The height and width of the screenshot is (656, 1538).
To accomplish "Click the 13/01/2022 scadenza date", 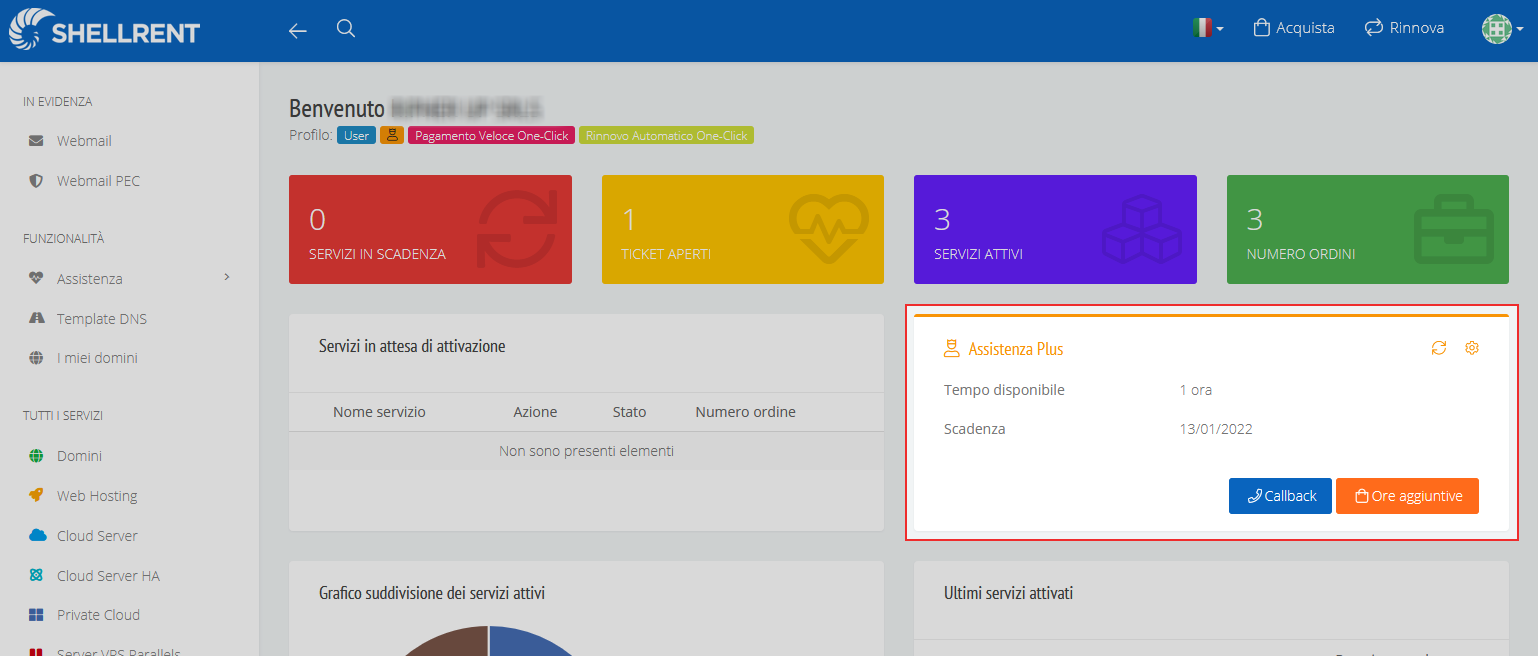I will tap(1216, 429).
